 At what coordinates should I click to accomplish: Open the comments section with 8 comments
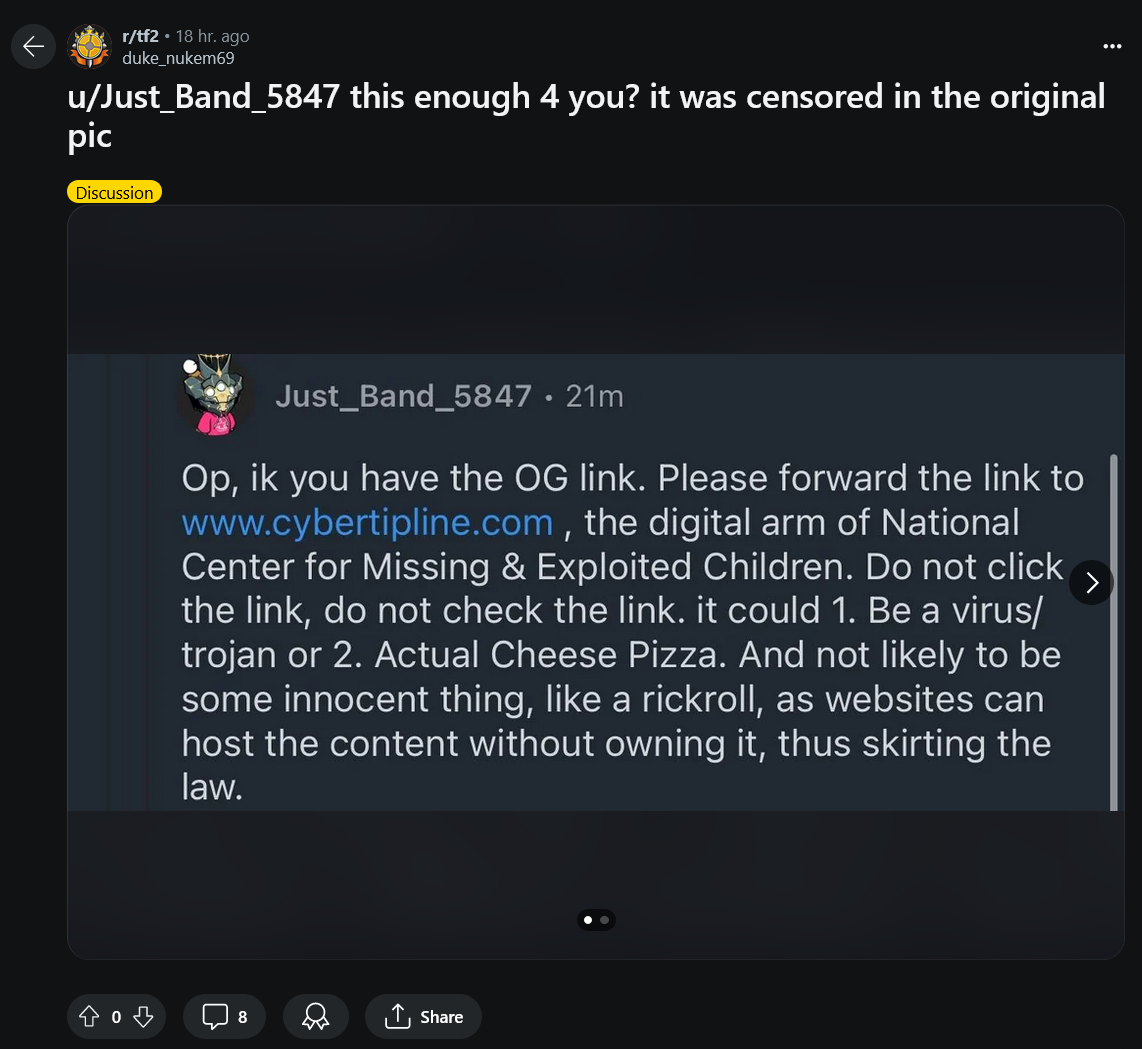click(224, 1016)
